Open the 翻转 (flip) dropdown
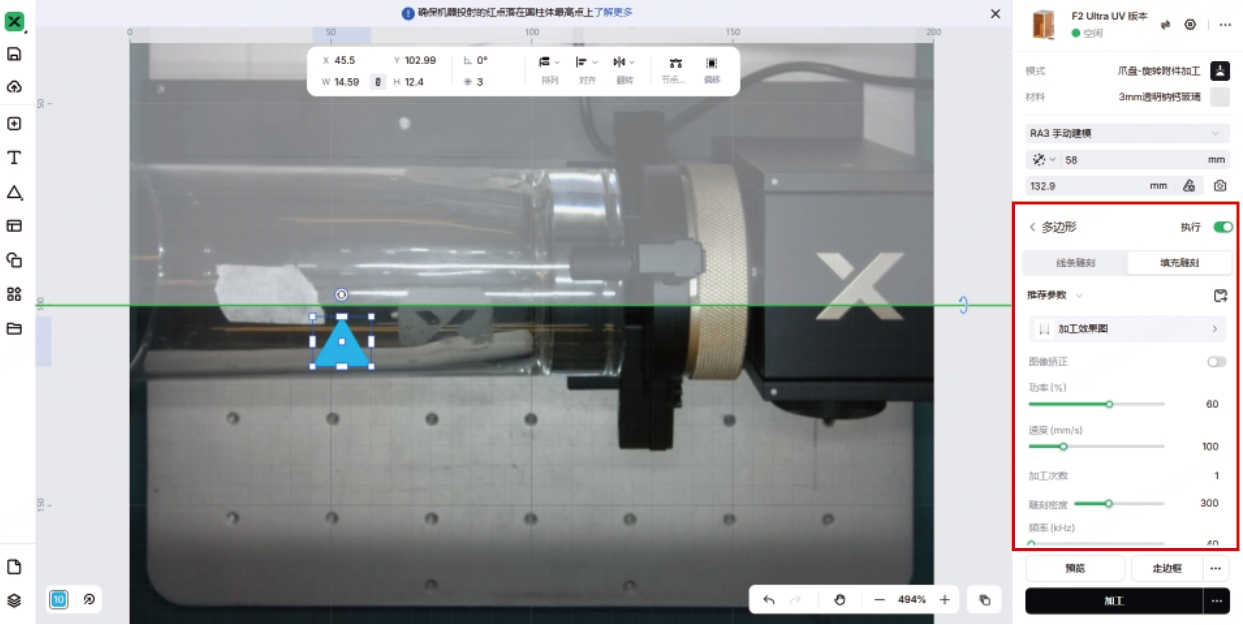1243x625 pixels. [x=624, y=63]
